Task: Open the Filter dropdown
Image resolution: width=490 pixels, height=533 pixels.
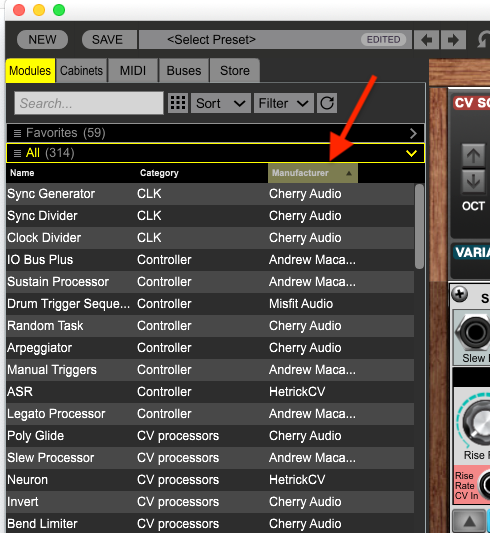Action: point(284,103)
